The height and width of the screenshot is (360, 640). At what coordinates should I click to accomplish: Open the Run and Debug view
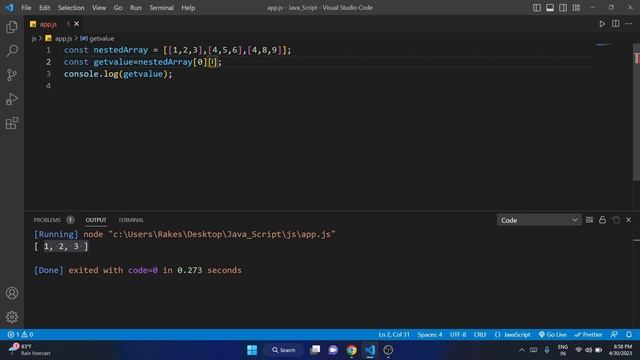tap(12, 99)
